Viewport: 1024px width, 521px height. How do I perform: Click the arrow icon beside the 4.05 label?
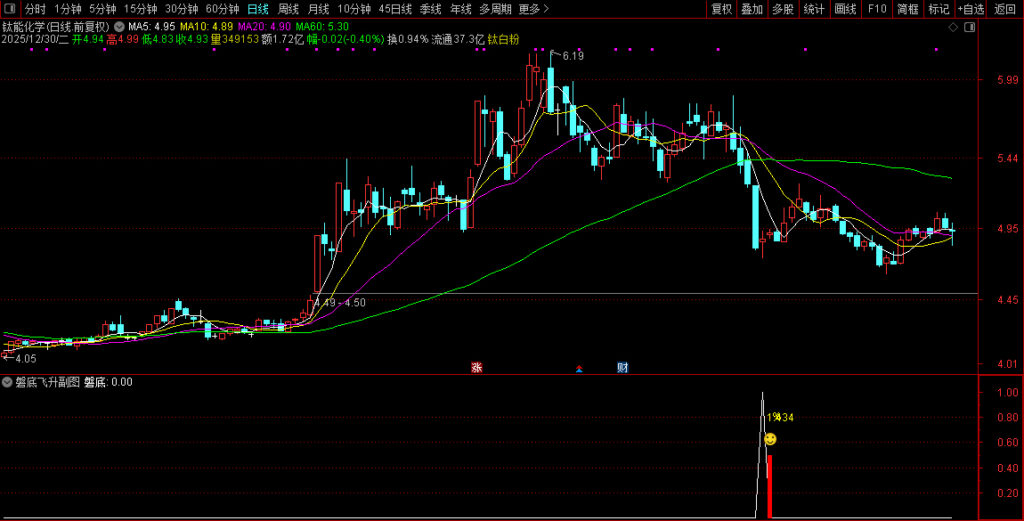click(7, 357)
